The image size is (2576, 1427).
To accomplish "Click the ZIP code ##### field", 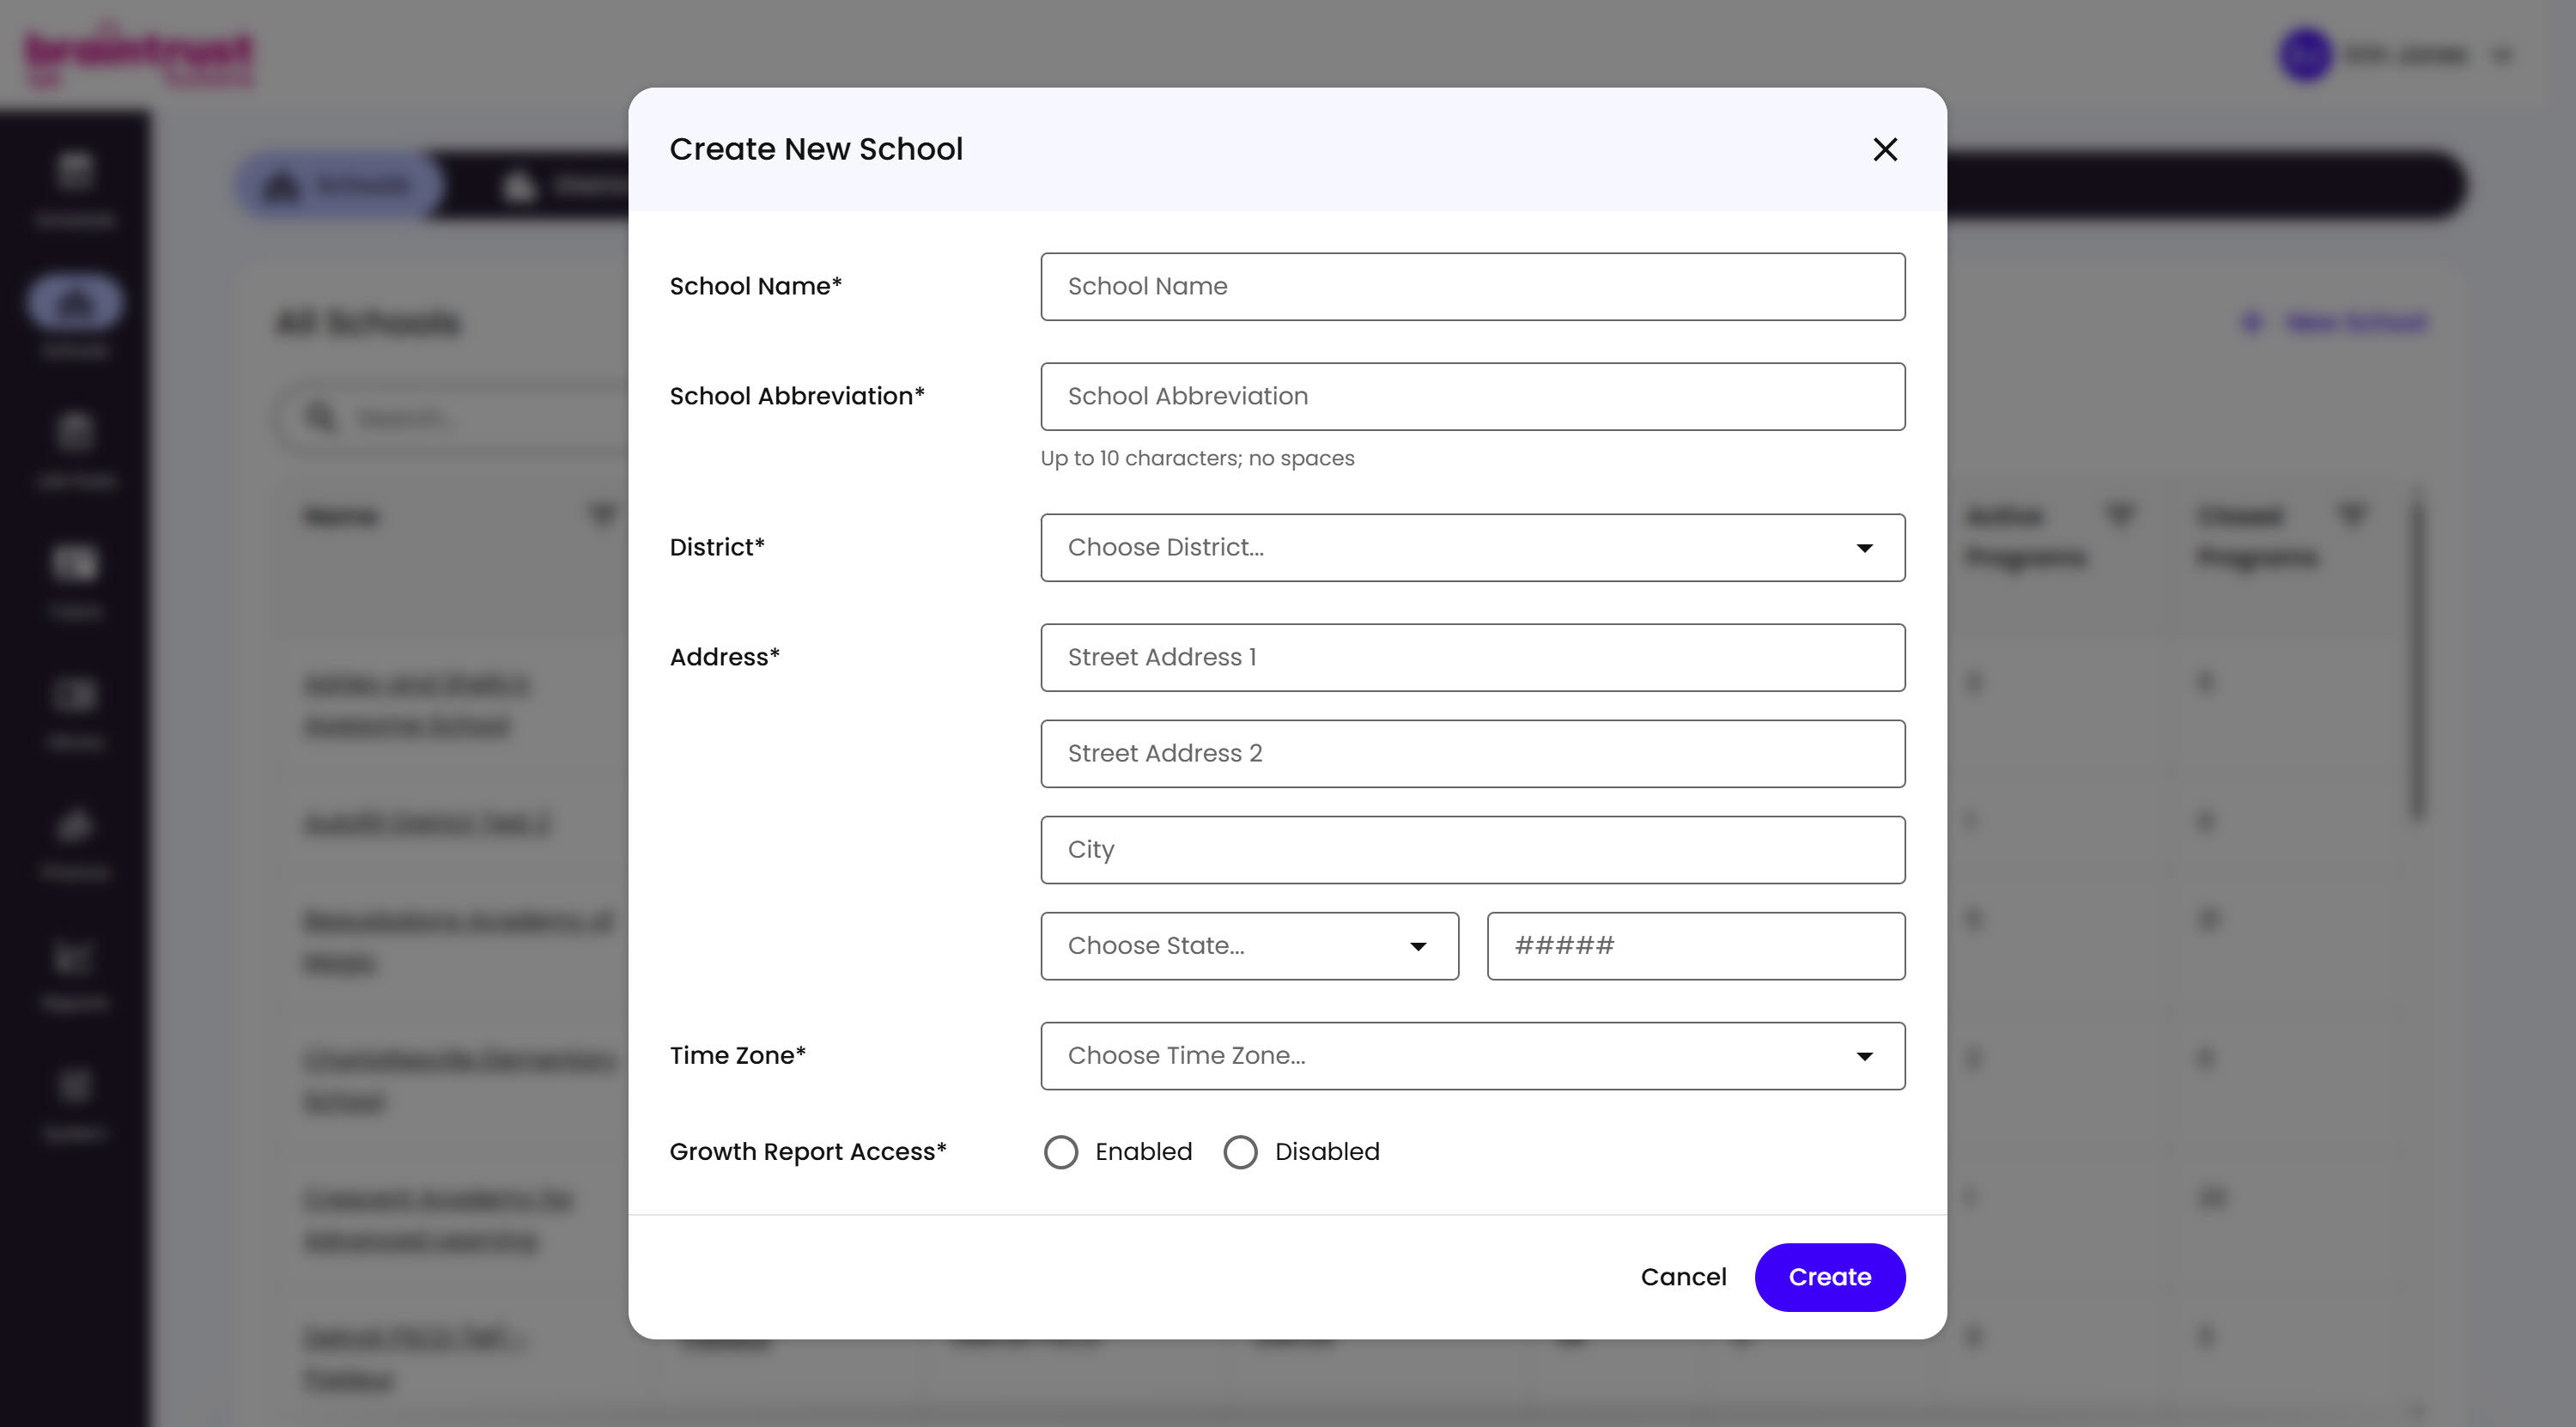I will 1696,946.
